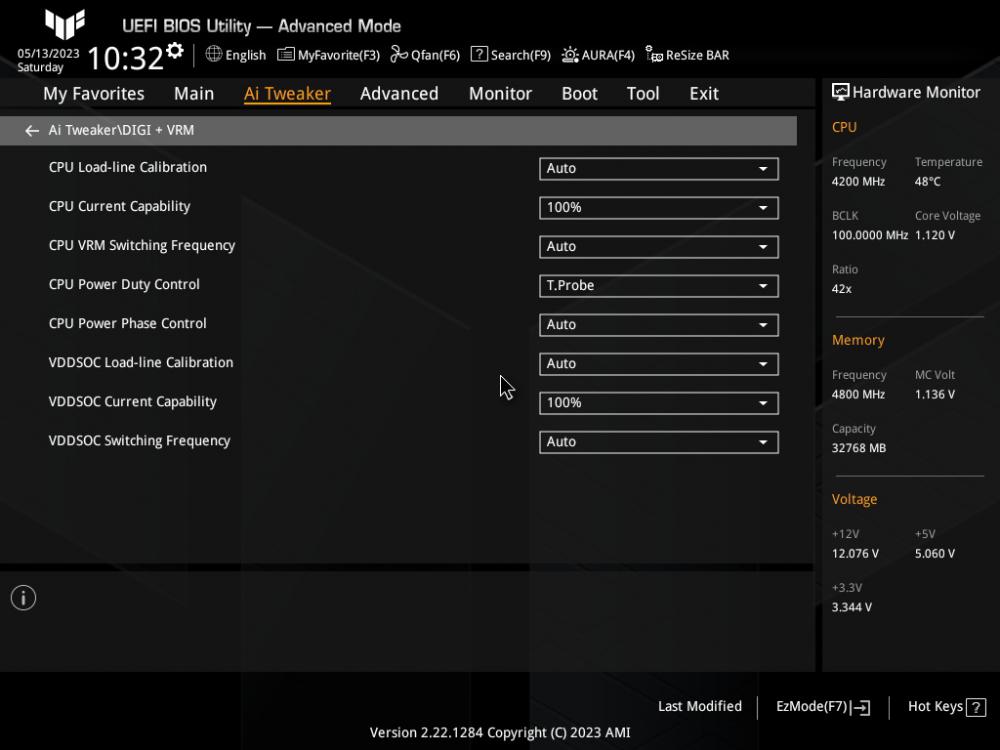The height and width of the screenshot is (750, 1000).
Task: Open VDDSOC Switching Frequency dropdown
Action: (659, 442)
